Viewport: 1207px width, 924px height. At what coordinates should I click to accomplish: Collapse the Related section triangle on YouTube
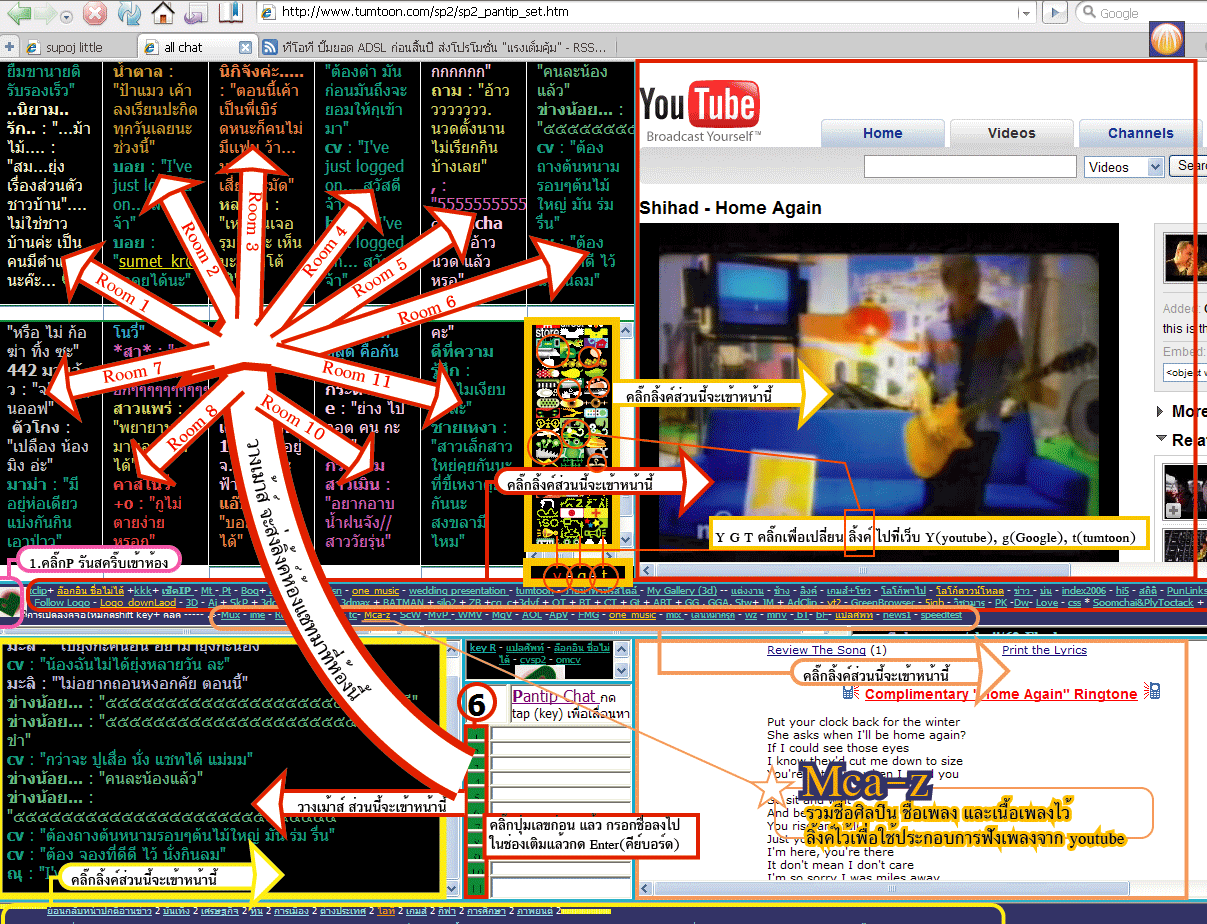1160,439
